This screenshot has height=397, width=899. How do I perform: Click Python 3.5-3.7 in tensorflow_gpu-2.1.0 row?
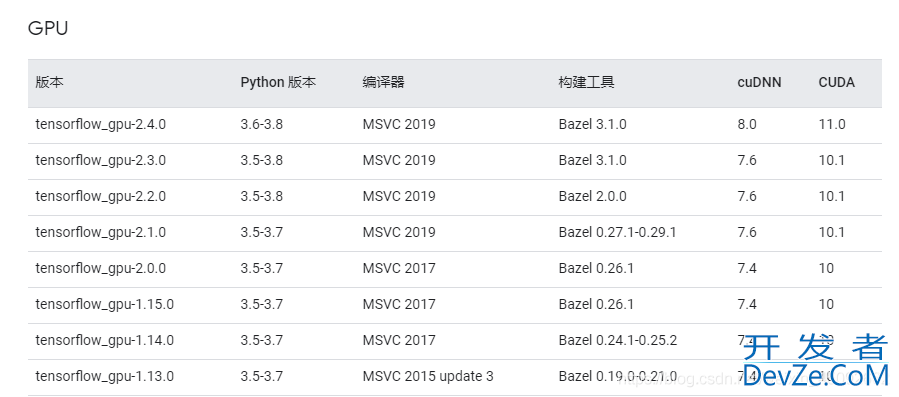tap(261, 232)
